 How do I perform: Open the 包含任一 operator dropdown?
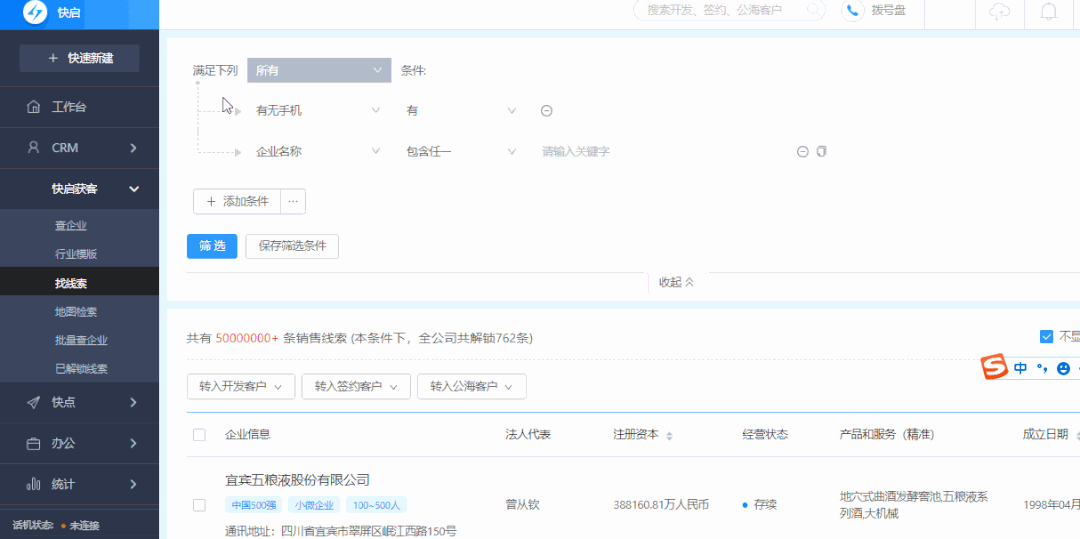click(461, 151)
